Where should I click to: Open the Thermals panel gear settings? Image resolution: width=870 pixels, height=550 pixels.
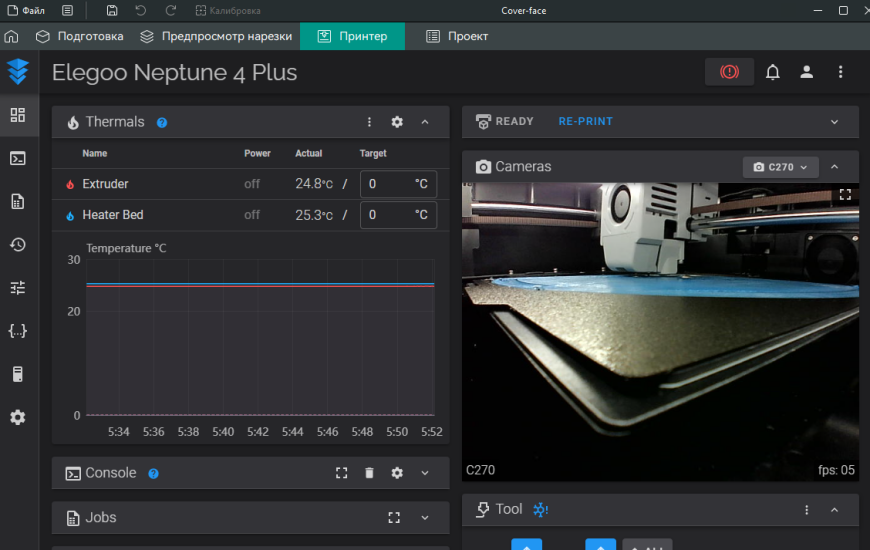point(397,122)
